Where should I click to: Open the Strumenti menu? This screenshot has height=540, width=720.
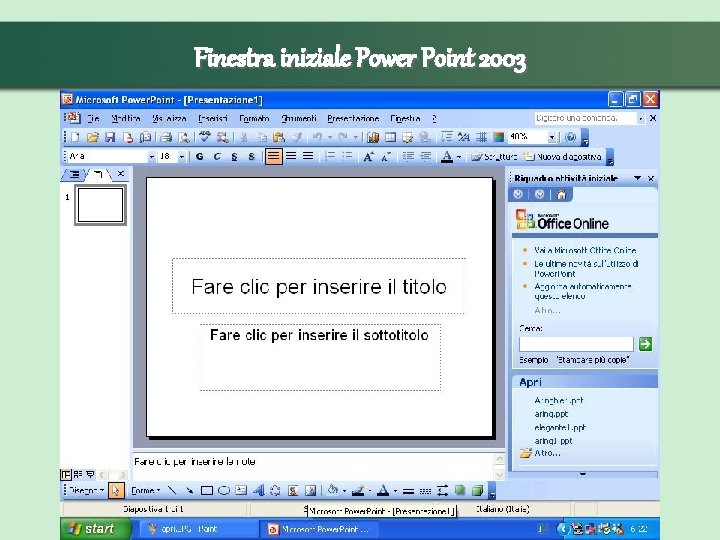(x=299, y=118)
